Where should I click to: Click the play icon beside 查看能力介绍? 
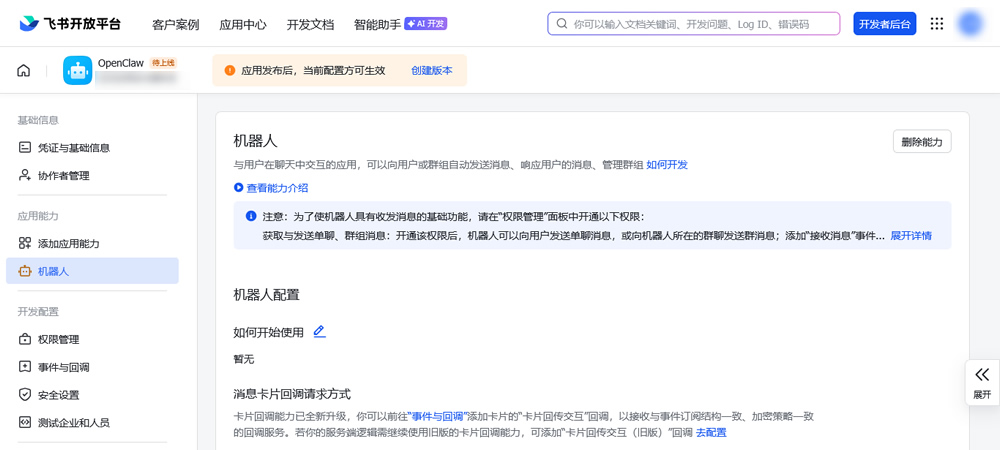point(239,188)
